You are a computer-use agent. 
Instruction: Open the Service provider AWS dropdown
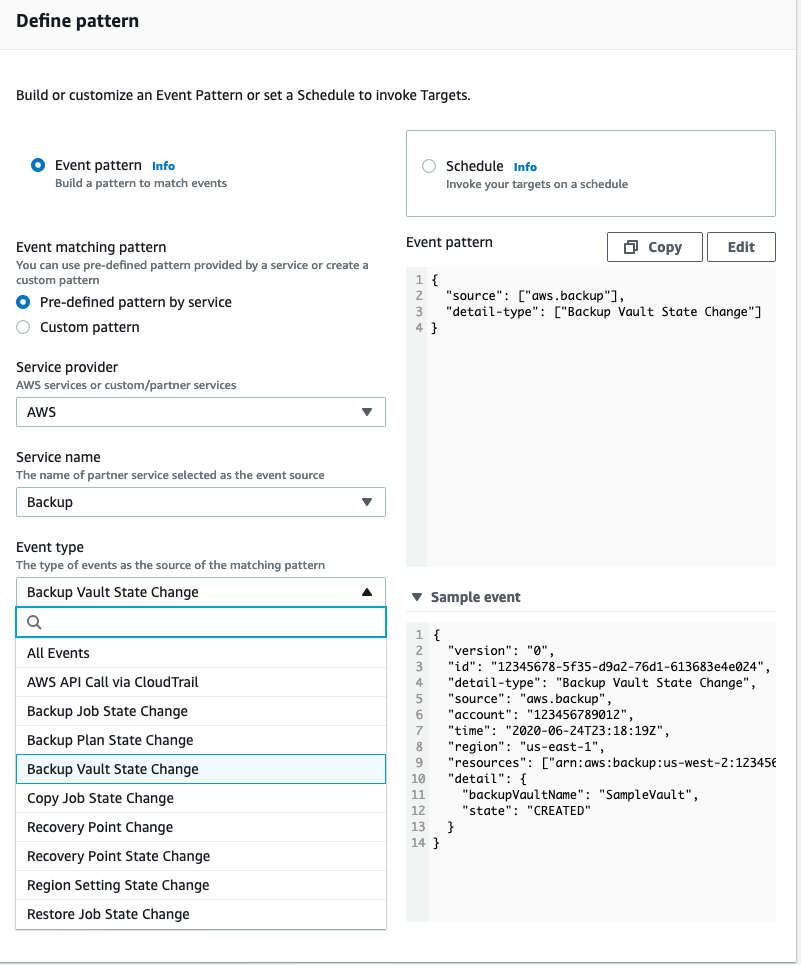click(x=200, y=412)
